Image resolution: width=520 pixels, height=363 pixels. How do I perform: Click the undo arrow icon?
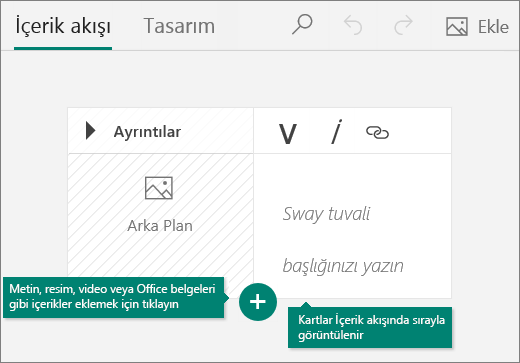click(x=353, y=25)
